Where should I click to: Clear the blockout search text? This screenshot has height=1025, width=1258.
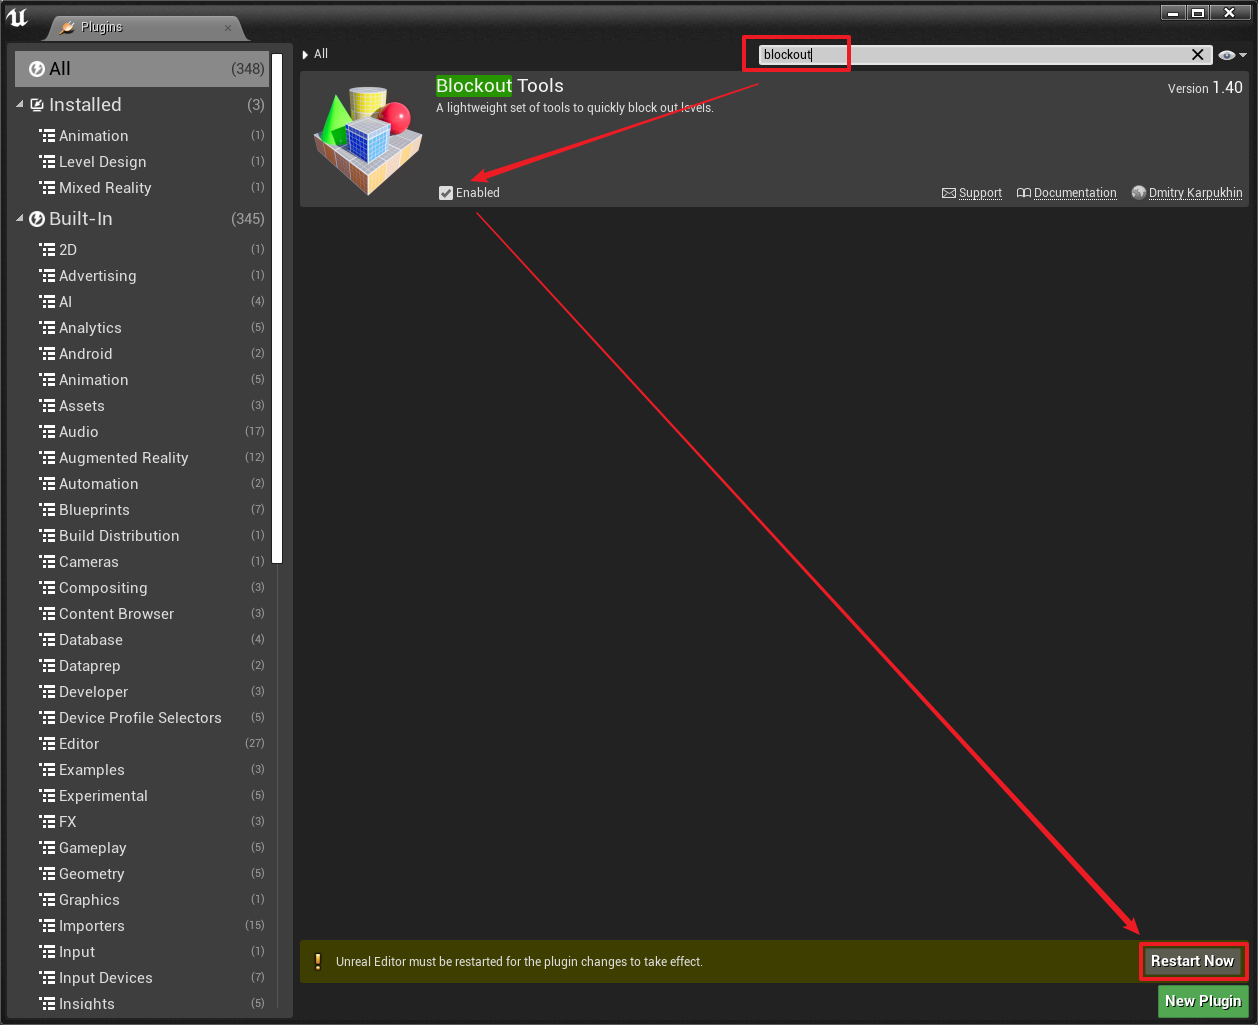pyautogui.click(x=1197, y=55)
